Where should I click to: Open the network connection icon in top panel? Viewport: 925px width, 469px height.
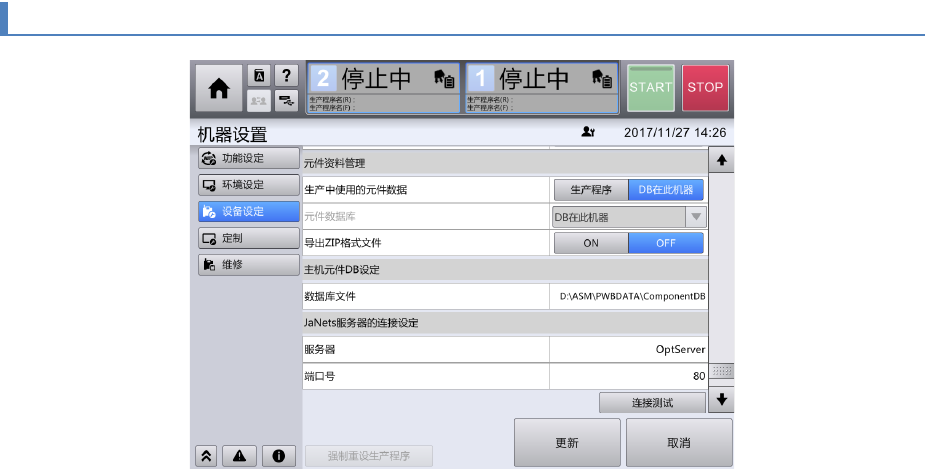(x=286, y=101)
